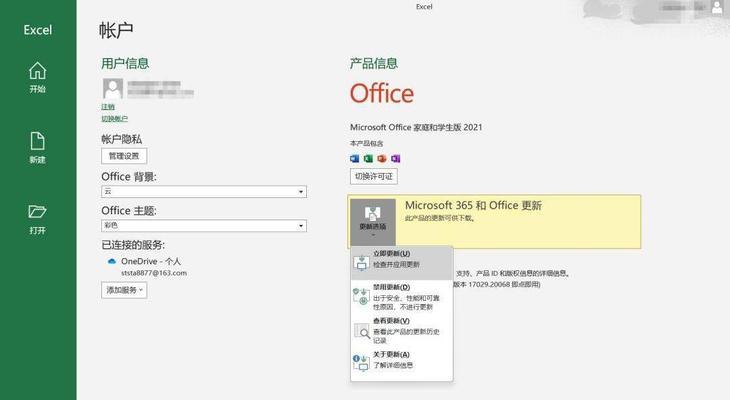The height and width of the screenshot is (400, 730).
Task: Click the OneDrive cloud icon
Action: [x=112, y=262]
